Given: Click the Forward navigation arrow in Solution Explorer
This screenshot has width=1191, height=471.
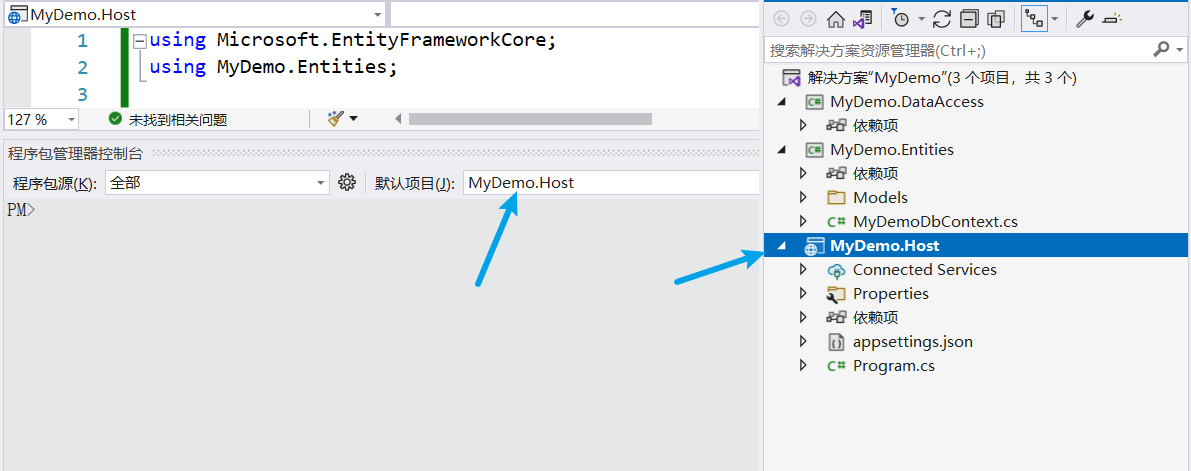Looking at the screenshot, I should pyautogui.click(x=808, y=18).
